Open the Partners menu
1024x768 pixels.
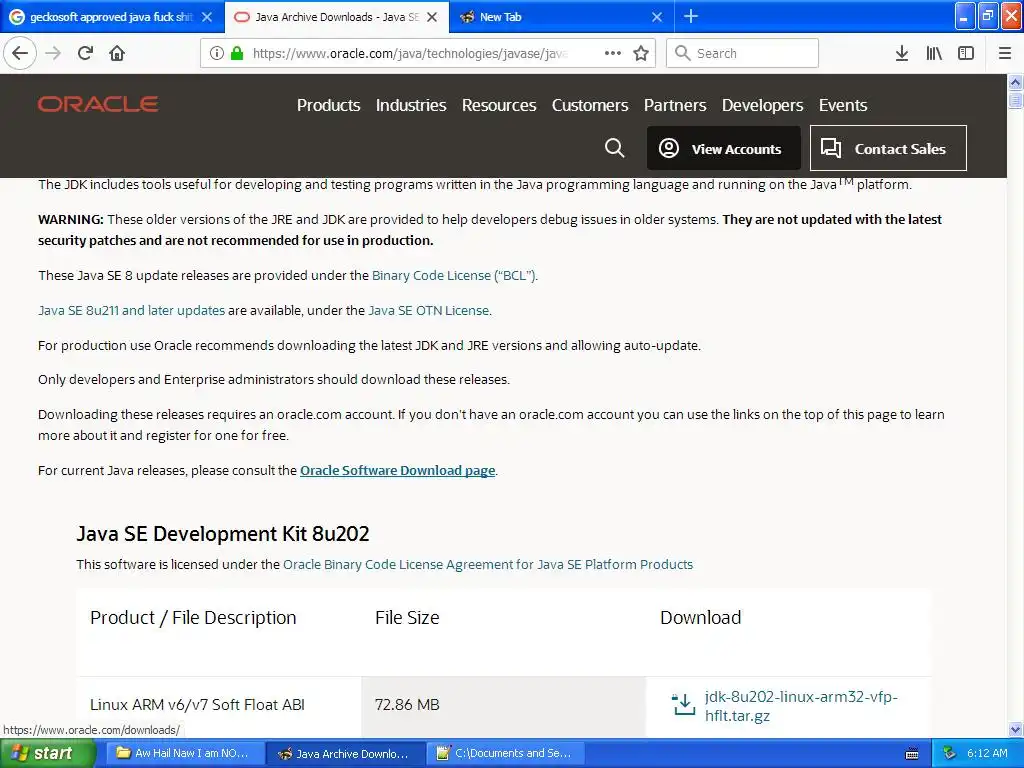pos(675,105)
